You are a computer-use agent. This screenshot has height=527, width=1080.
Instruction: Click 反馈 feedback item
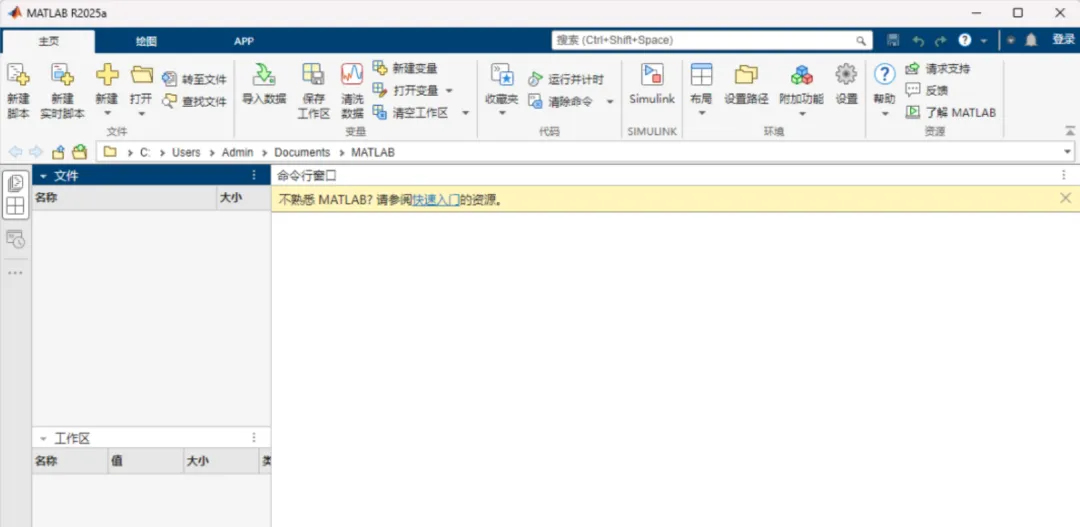coord(926,90)
